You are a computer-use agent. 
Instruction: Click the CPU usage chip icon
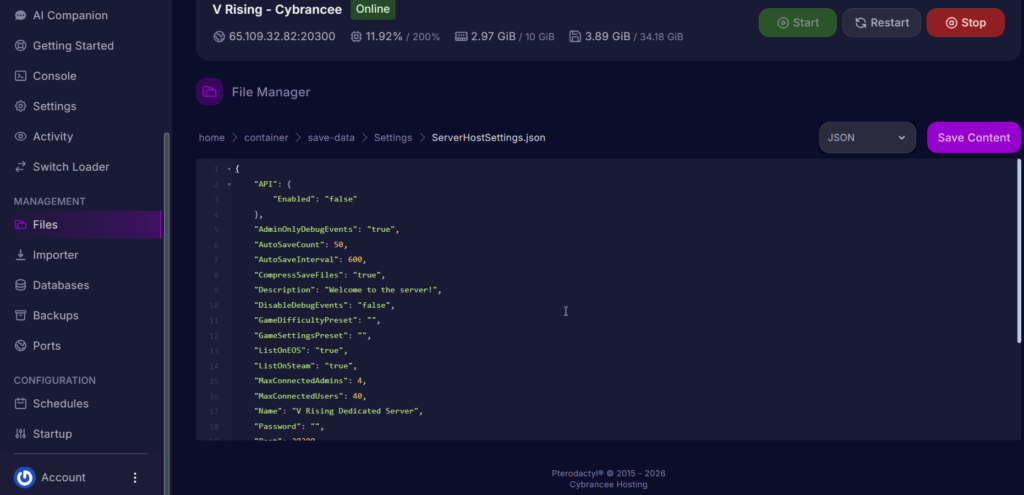click(356, 37)
